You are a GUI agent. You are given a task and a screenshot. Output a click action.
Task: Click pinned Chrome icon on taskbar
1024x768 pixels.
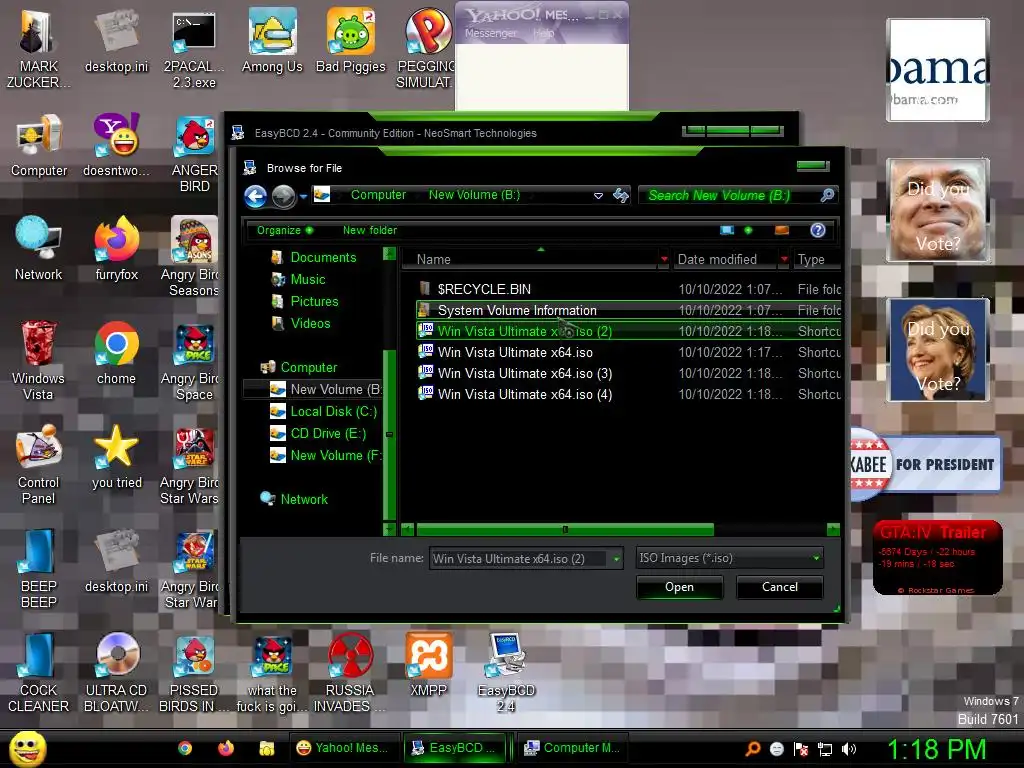pyautogui.click(x=185, y=748)
